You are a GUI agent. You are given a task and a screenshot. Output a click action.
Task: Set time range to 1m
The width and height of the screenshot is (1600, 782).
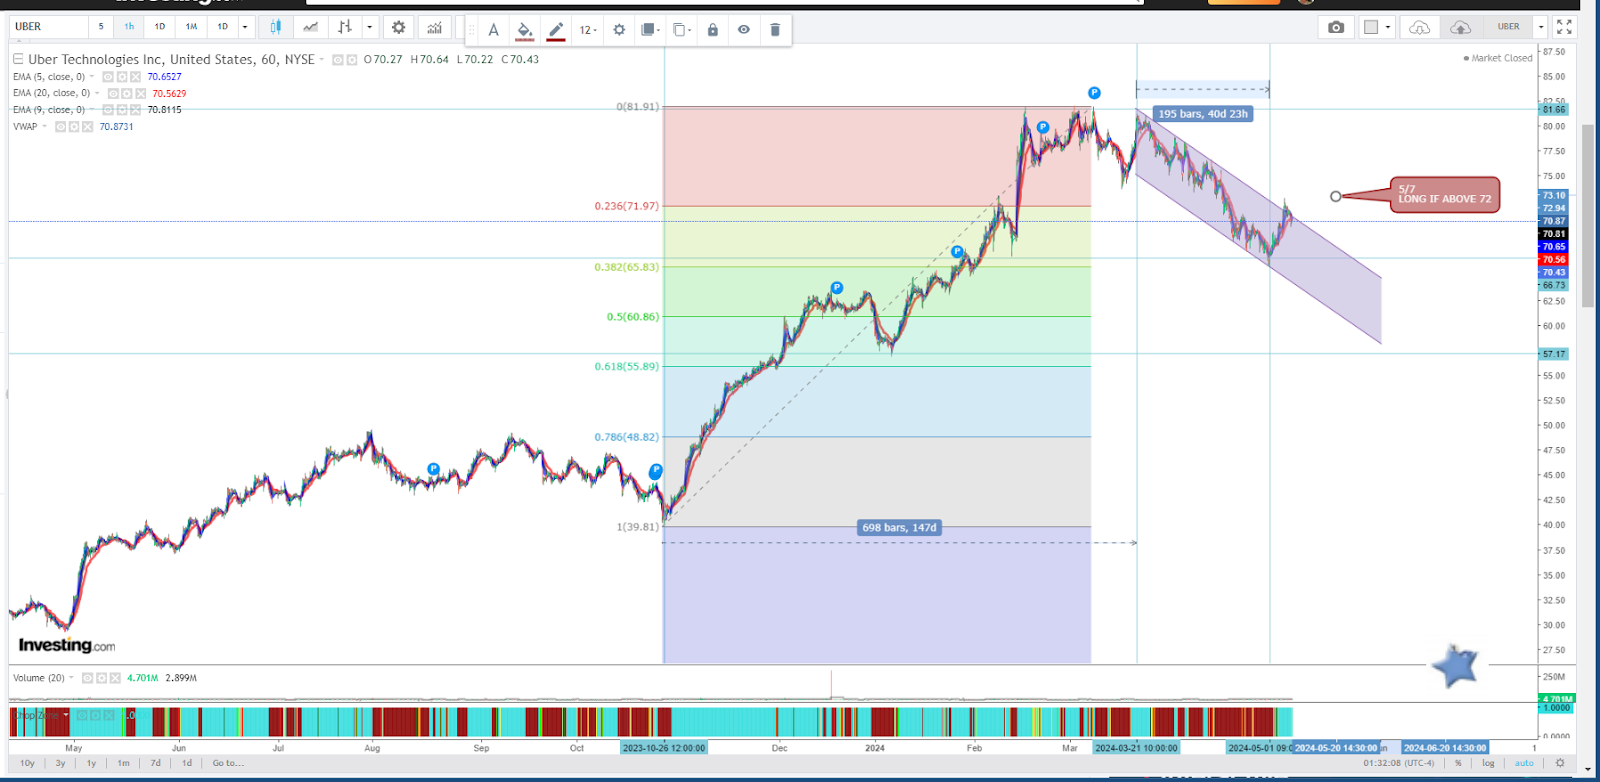(x=123, y=763)
